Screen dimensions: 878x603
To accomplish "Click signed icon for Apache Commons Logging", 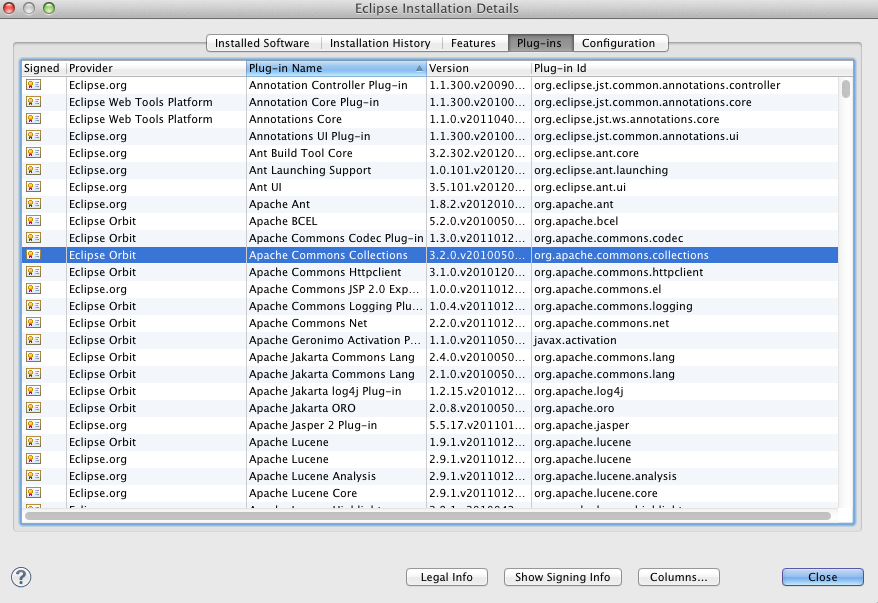I will click(34, 306).
